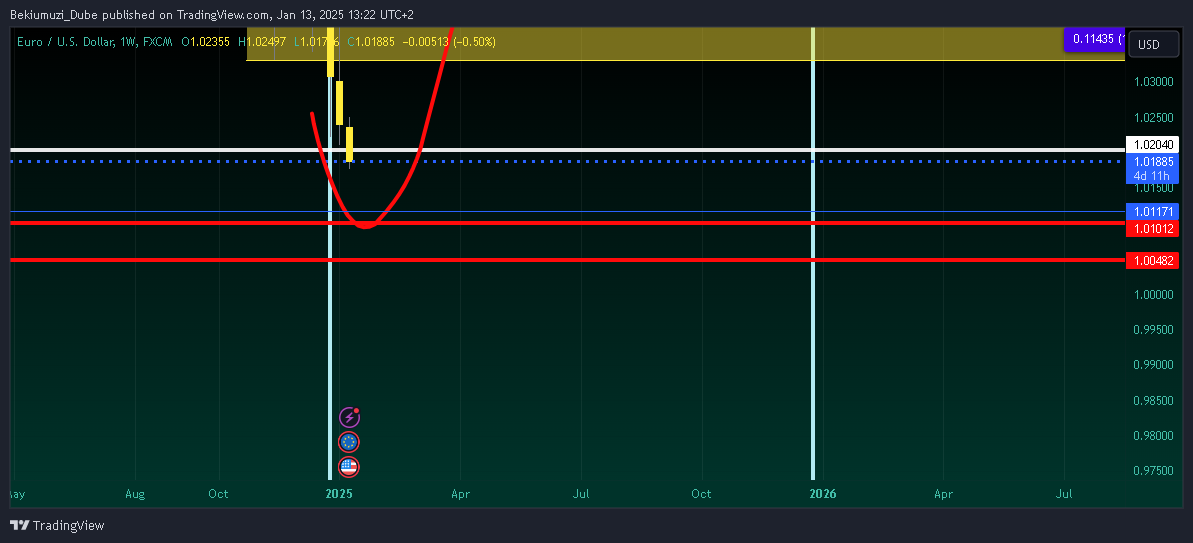Select the red curved drawing's lowest point

[x=366, y=226]
